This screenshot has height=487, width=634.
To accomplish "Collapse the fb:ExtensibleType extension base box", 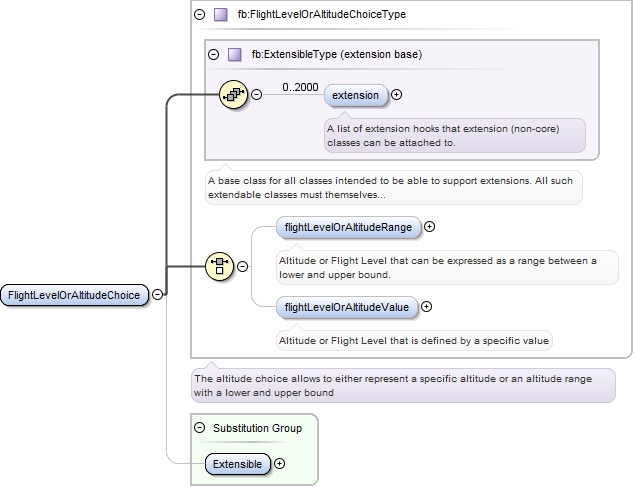I will pos(214,54).
